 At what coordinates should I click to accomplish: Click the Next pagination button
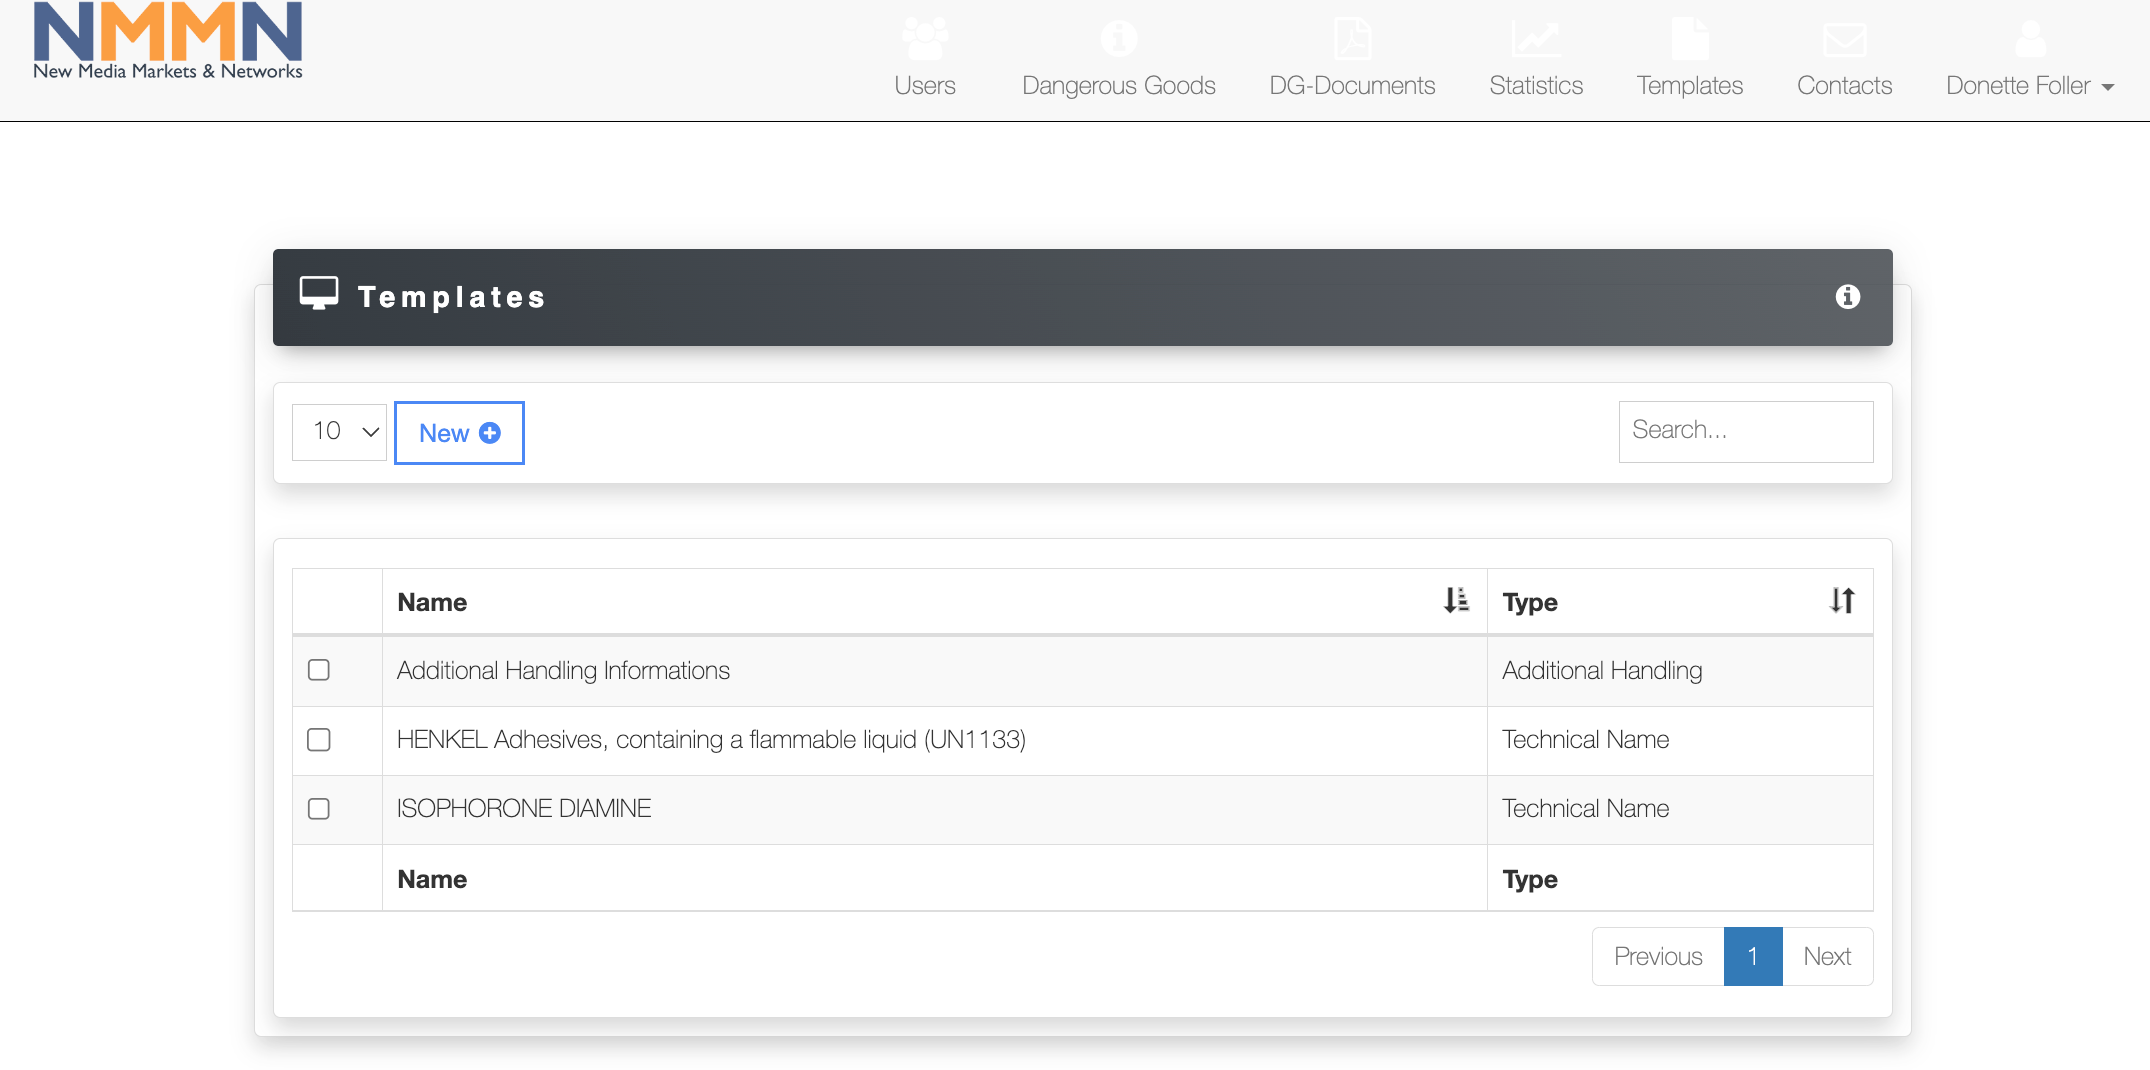coord(1827,957)
